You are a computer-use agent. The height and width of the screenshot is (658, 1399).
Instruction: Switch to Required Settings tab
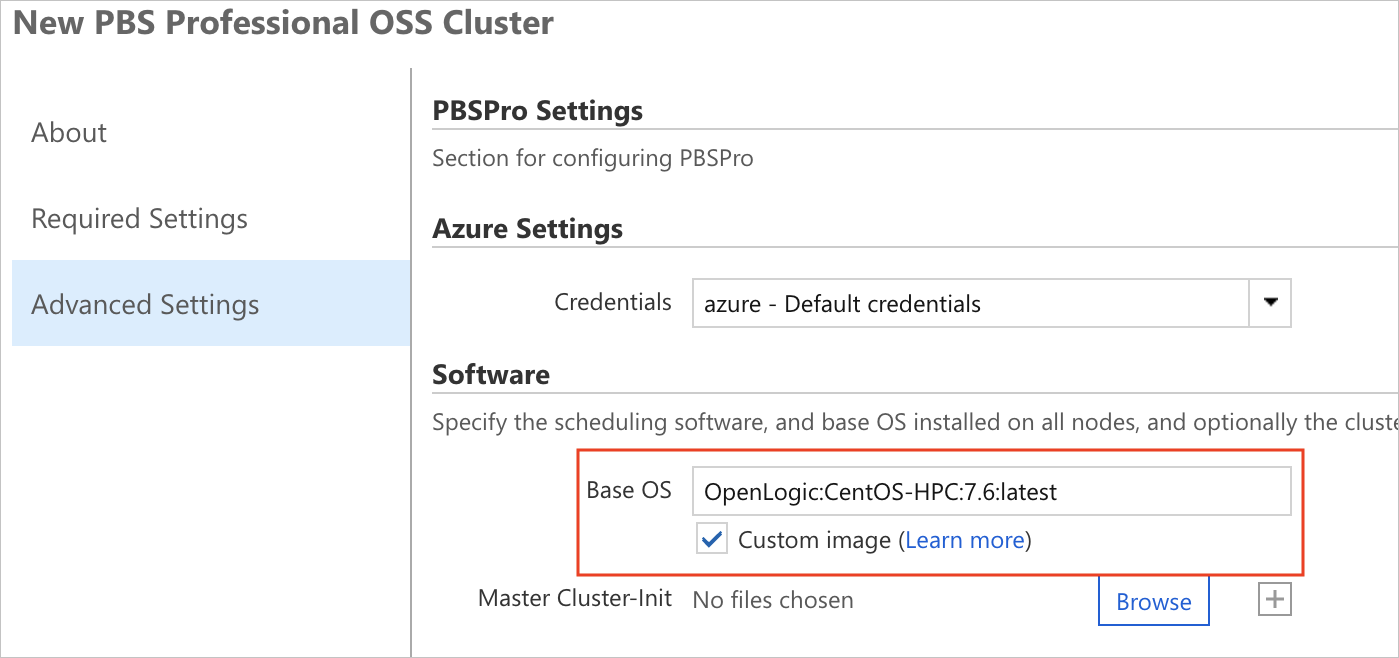click(x=139, y=219)
